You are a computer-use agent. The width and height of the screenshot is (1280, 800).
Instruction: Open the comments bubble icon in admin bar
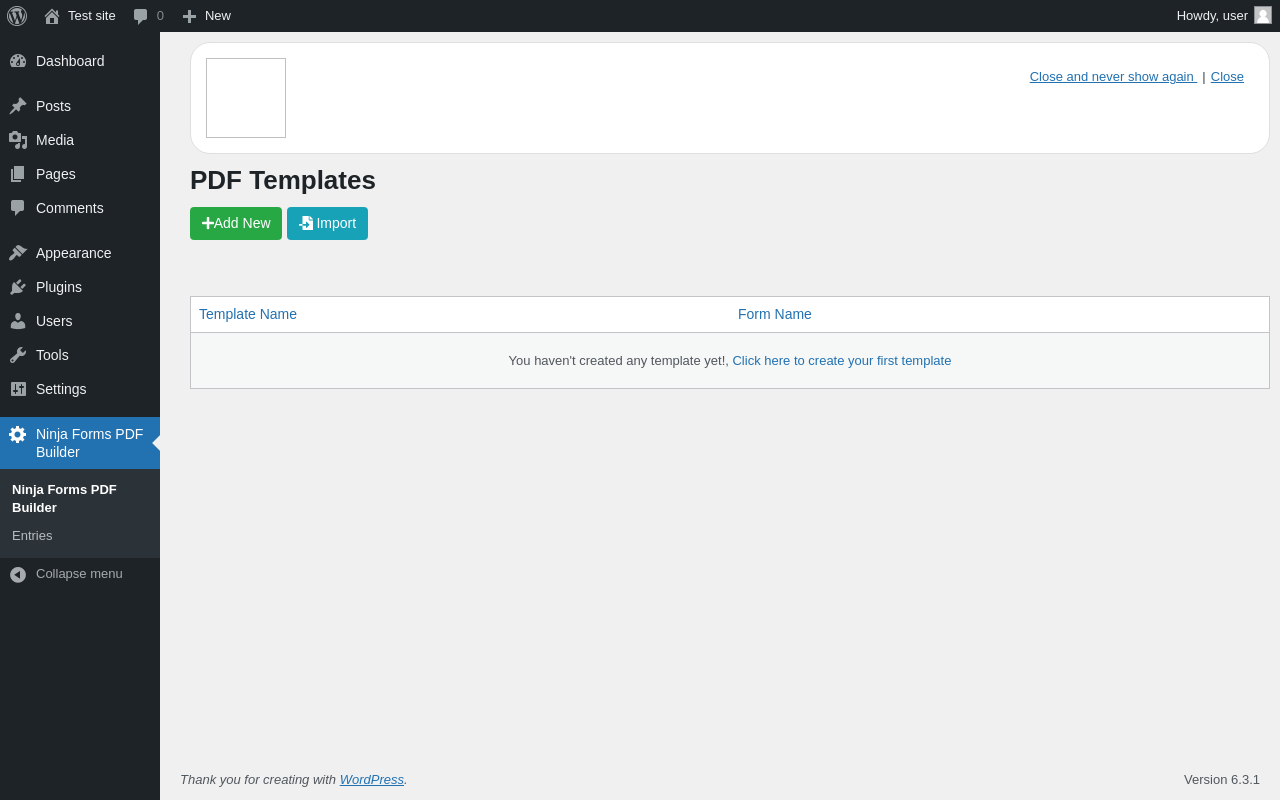coord(141,16)
